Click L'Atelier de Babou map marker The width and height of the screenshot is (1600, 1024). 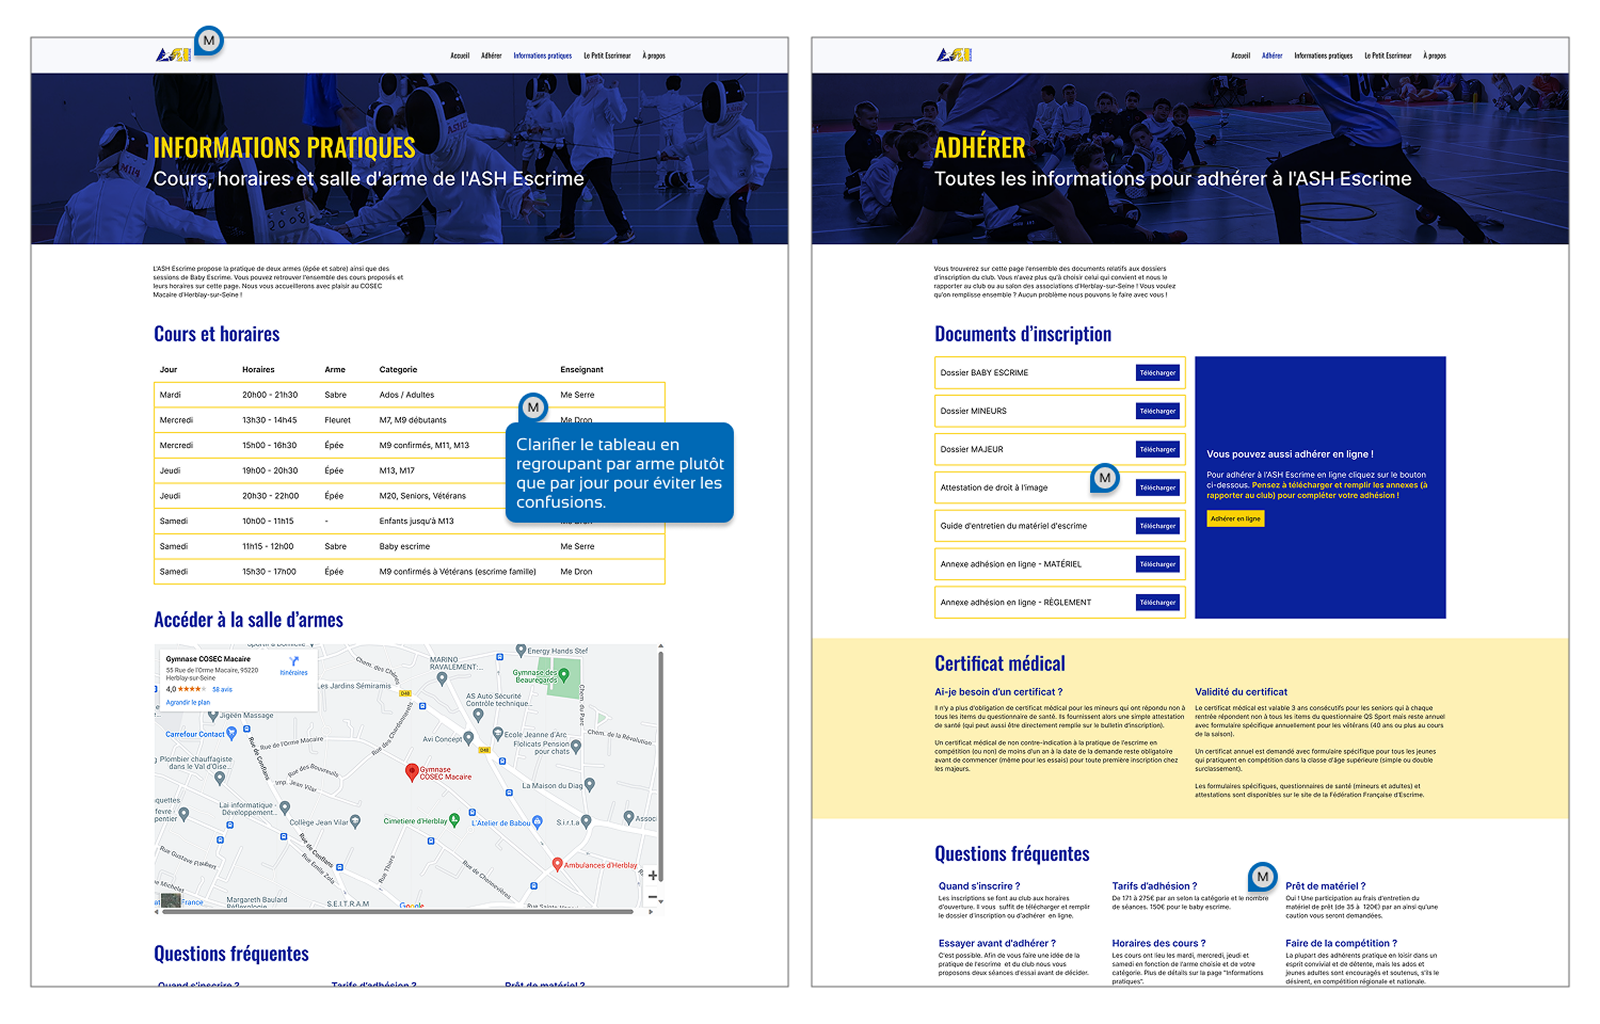tap(537, 822)
